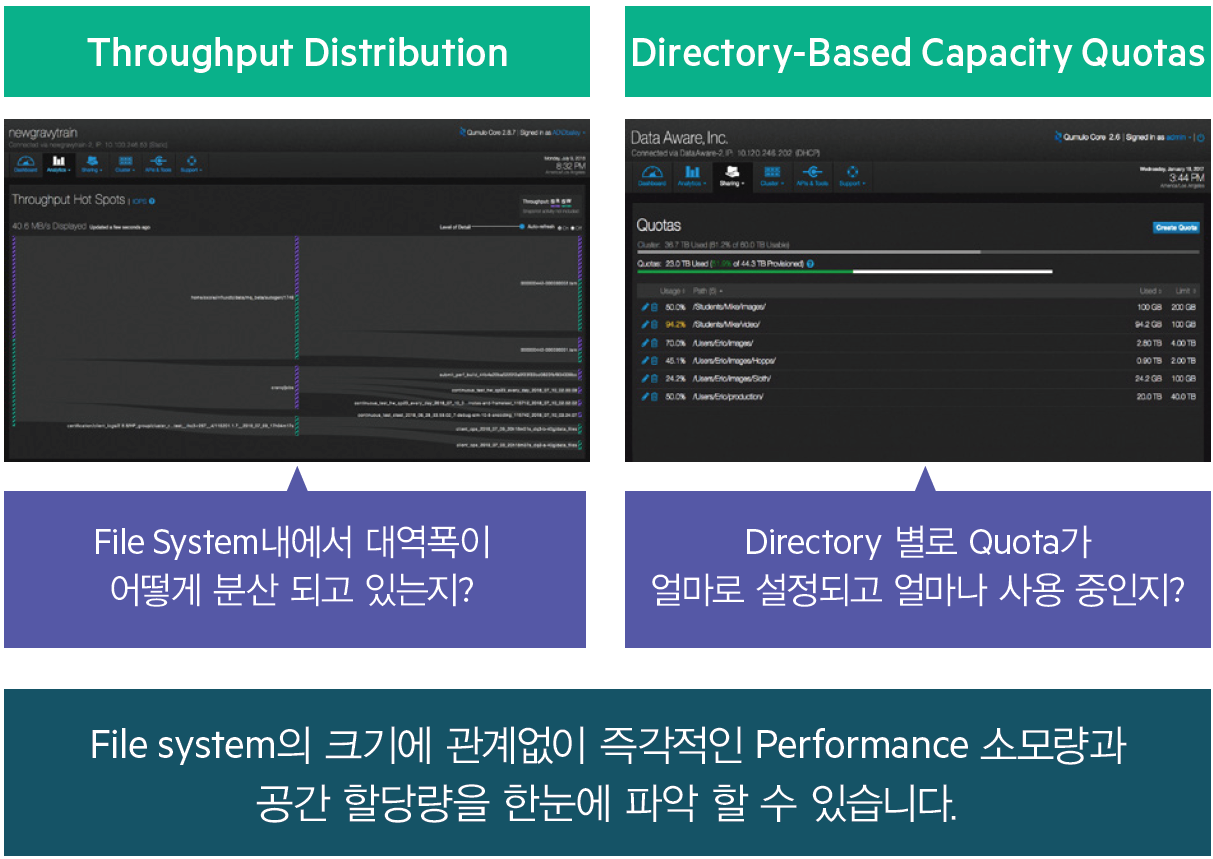Delete quota for /Users/Eric/images/Hopps/

point(654,361)
